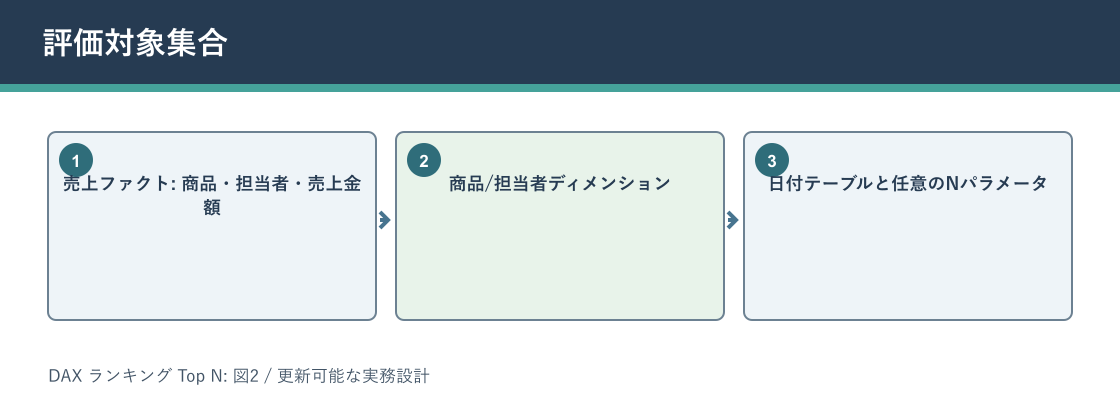1120x420 pixels.
Task: Select the 売上ファクト card heading text
Action: (x=212, y=195)
